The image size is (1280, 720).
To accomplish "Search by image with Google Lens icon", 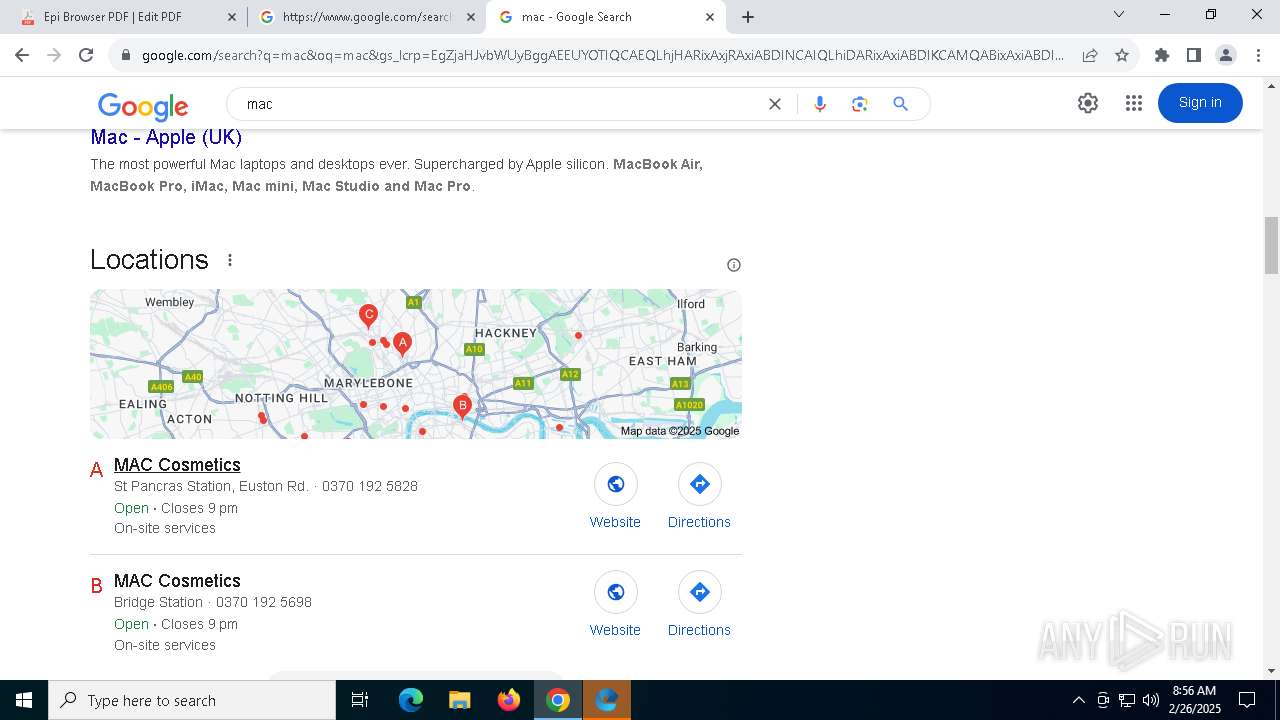I will click(x=860, y=104).
